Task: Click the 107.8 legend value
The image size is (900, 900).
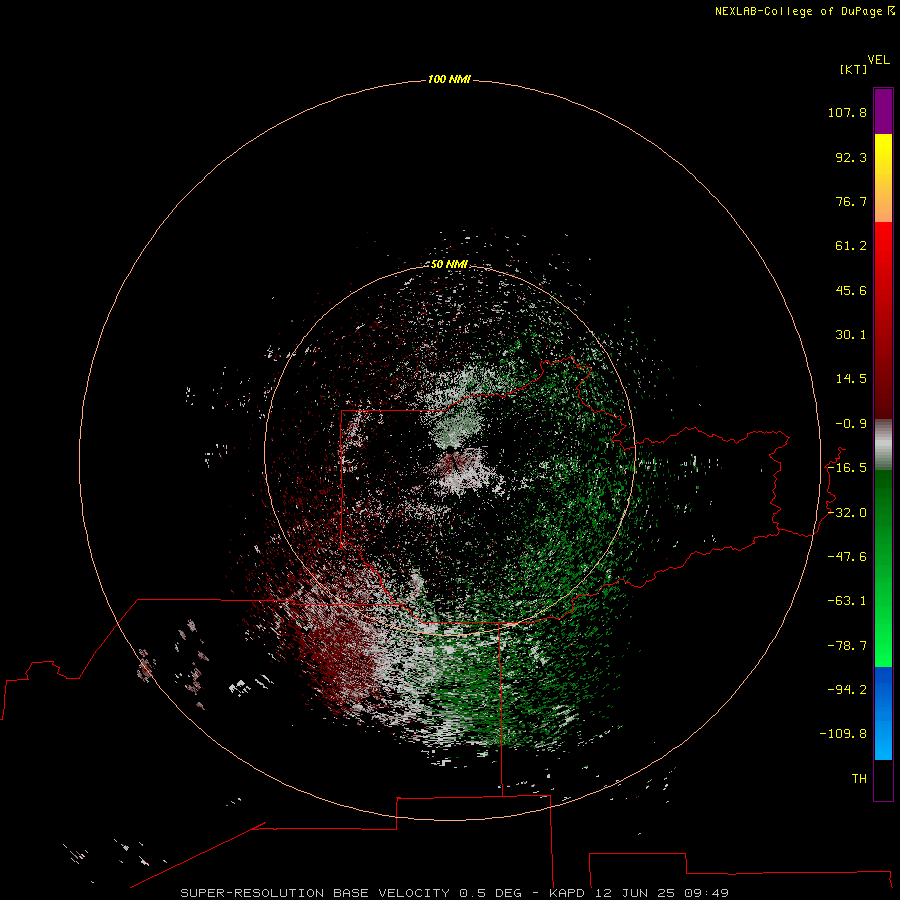Action: pos(847,112)
